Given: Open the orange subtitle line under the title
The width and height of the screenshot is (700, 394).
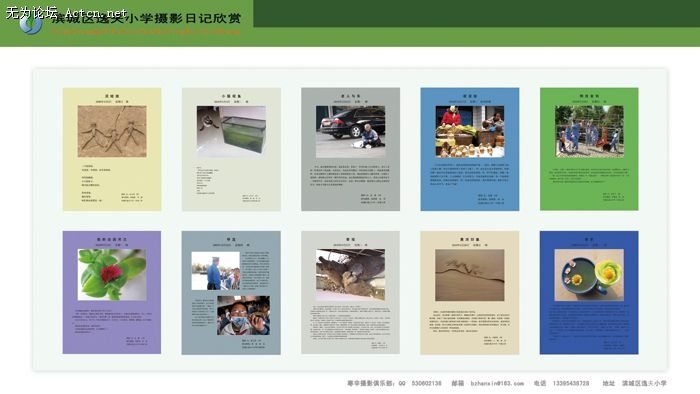Looking at the screenshot, I should [x=146, y=32].
